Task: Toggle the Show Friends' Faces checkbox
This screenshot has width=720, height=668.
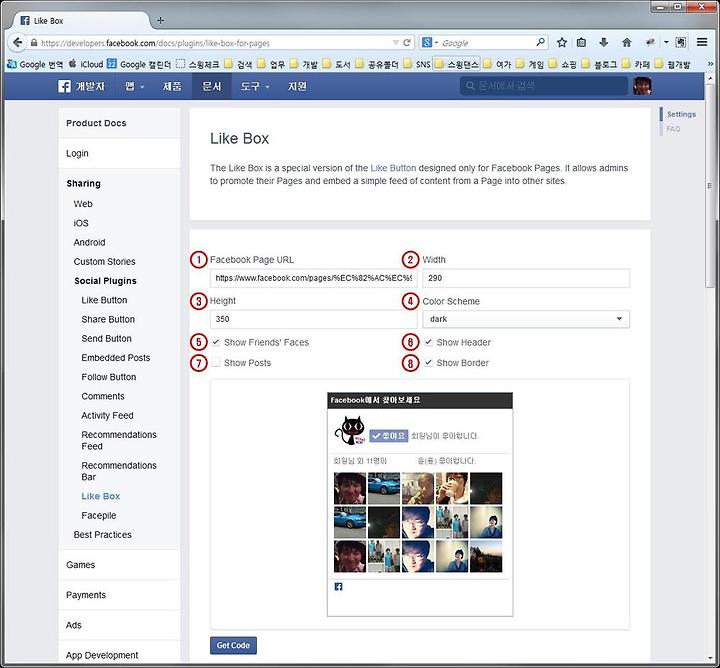Action: [216, 342]
